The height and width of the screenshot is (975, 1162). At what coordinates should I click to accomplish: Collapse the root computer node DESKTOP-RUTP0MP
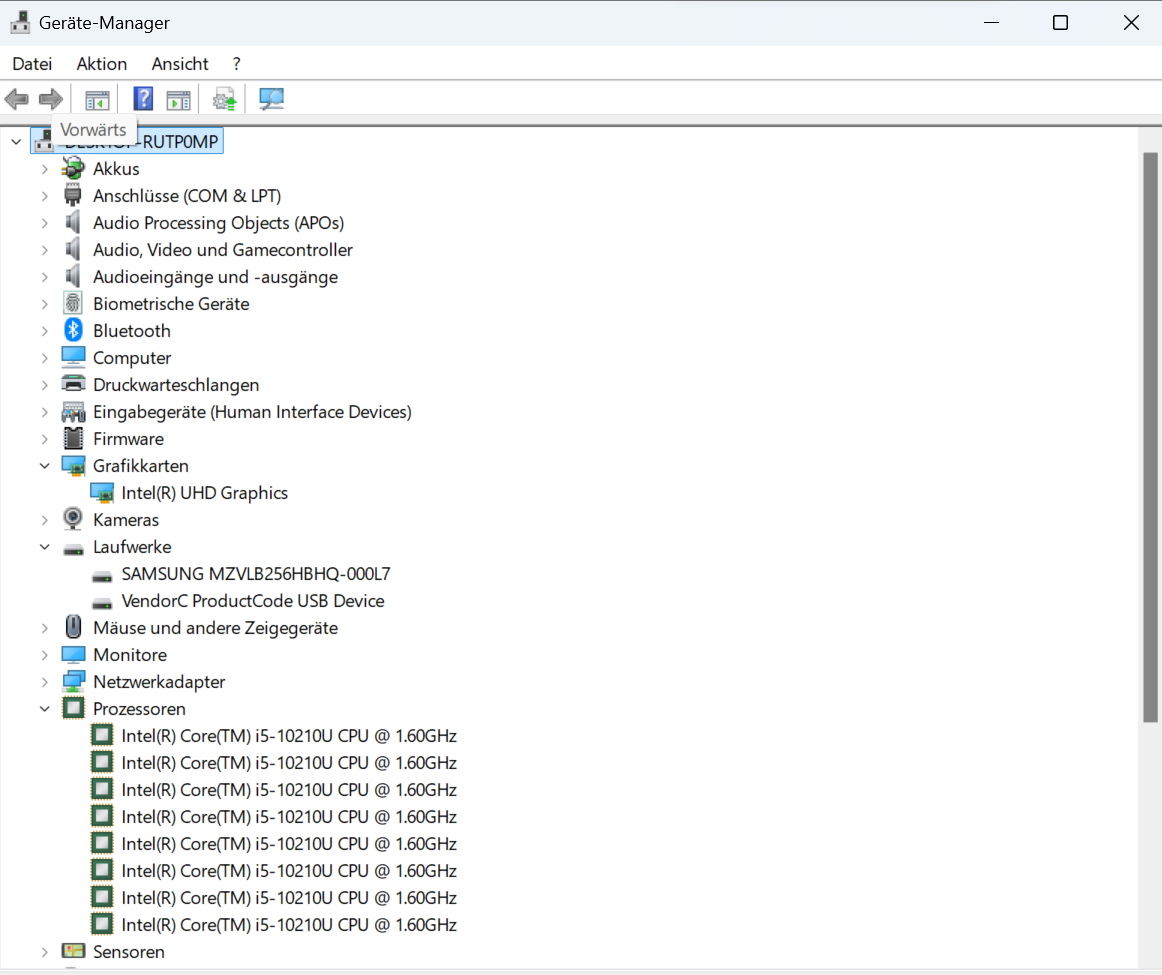coord(16,142)
